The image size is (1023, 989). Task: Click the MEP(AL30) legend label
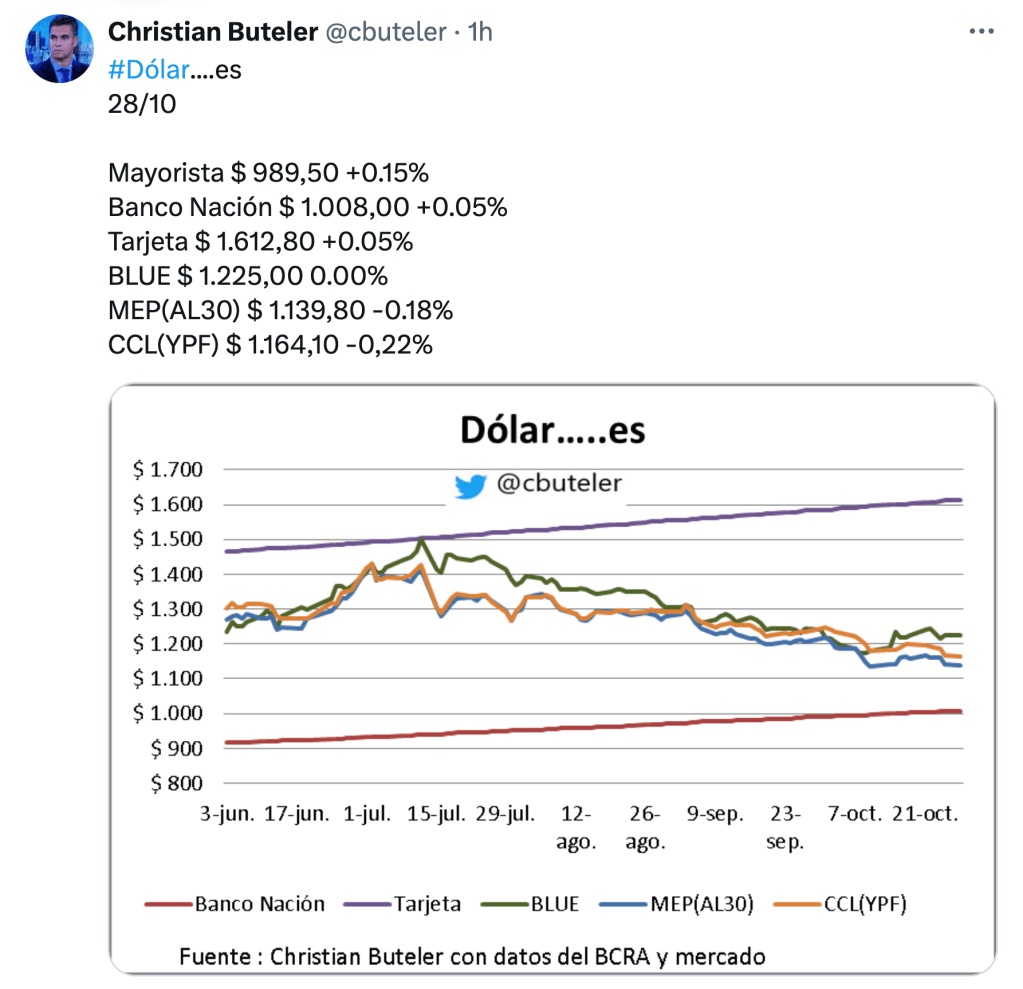(703, 904)
